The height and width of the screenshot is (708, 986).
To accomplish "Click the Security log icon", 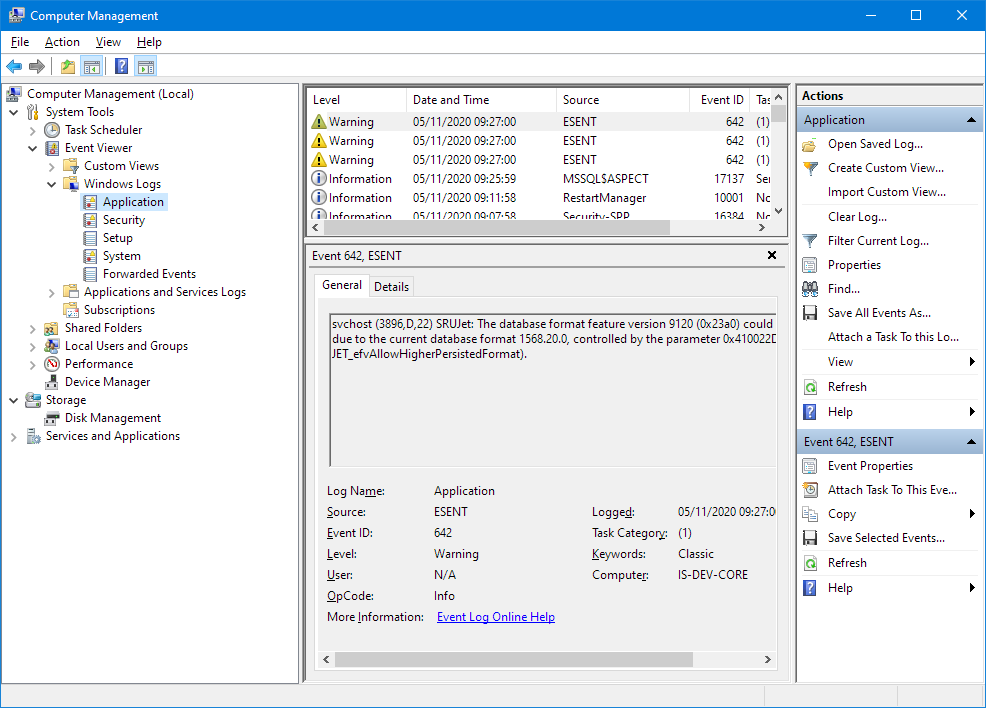I will (91, 220).
